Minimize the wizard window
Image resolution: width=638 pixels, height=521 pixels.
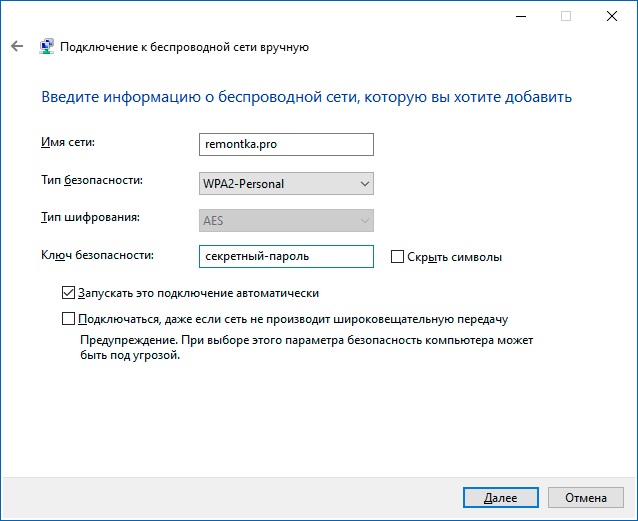(x=521, y=16)
